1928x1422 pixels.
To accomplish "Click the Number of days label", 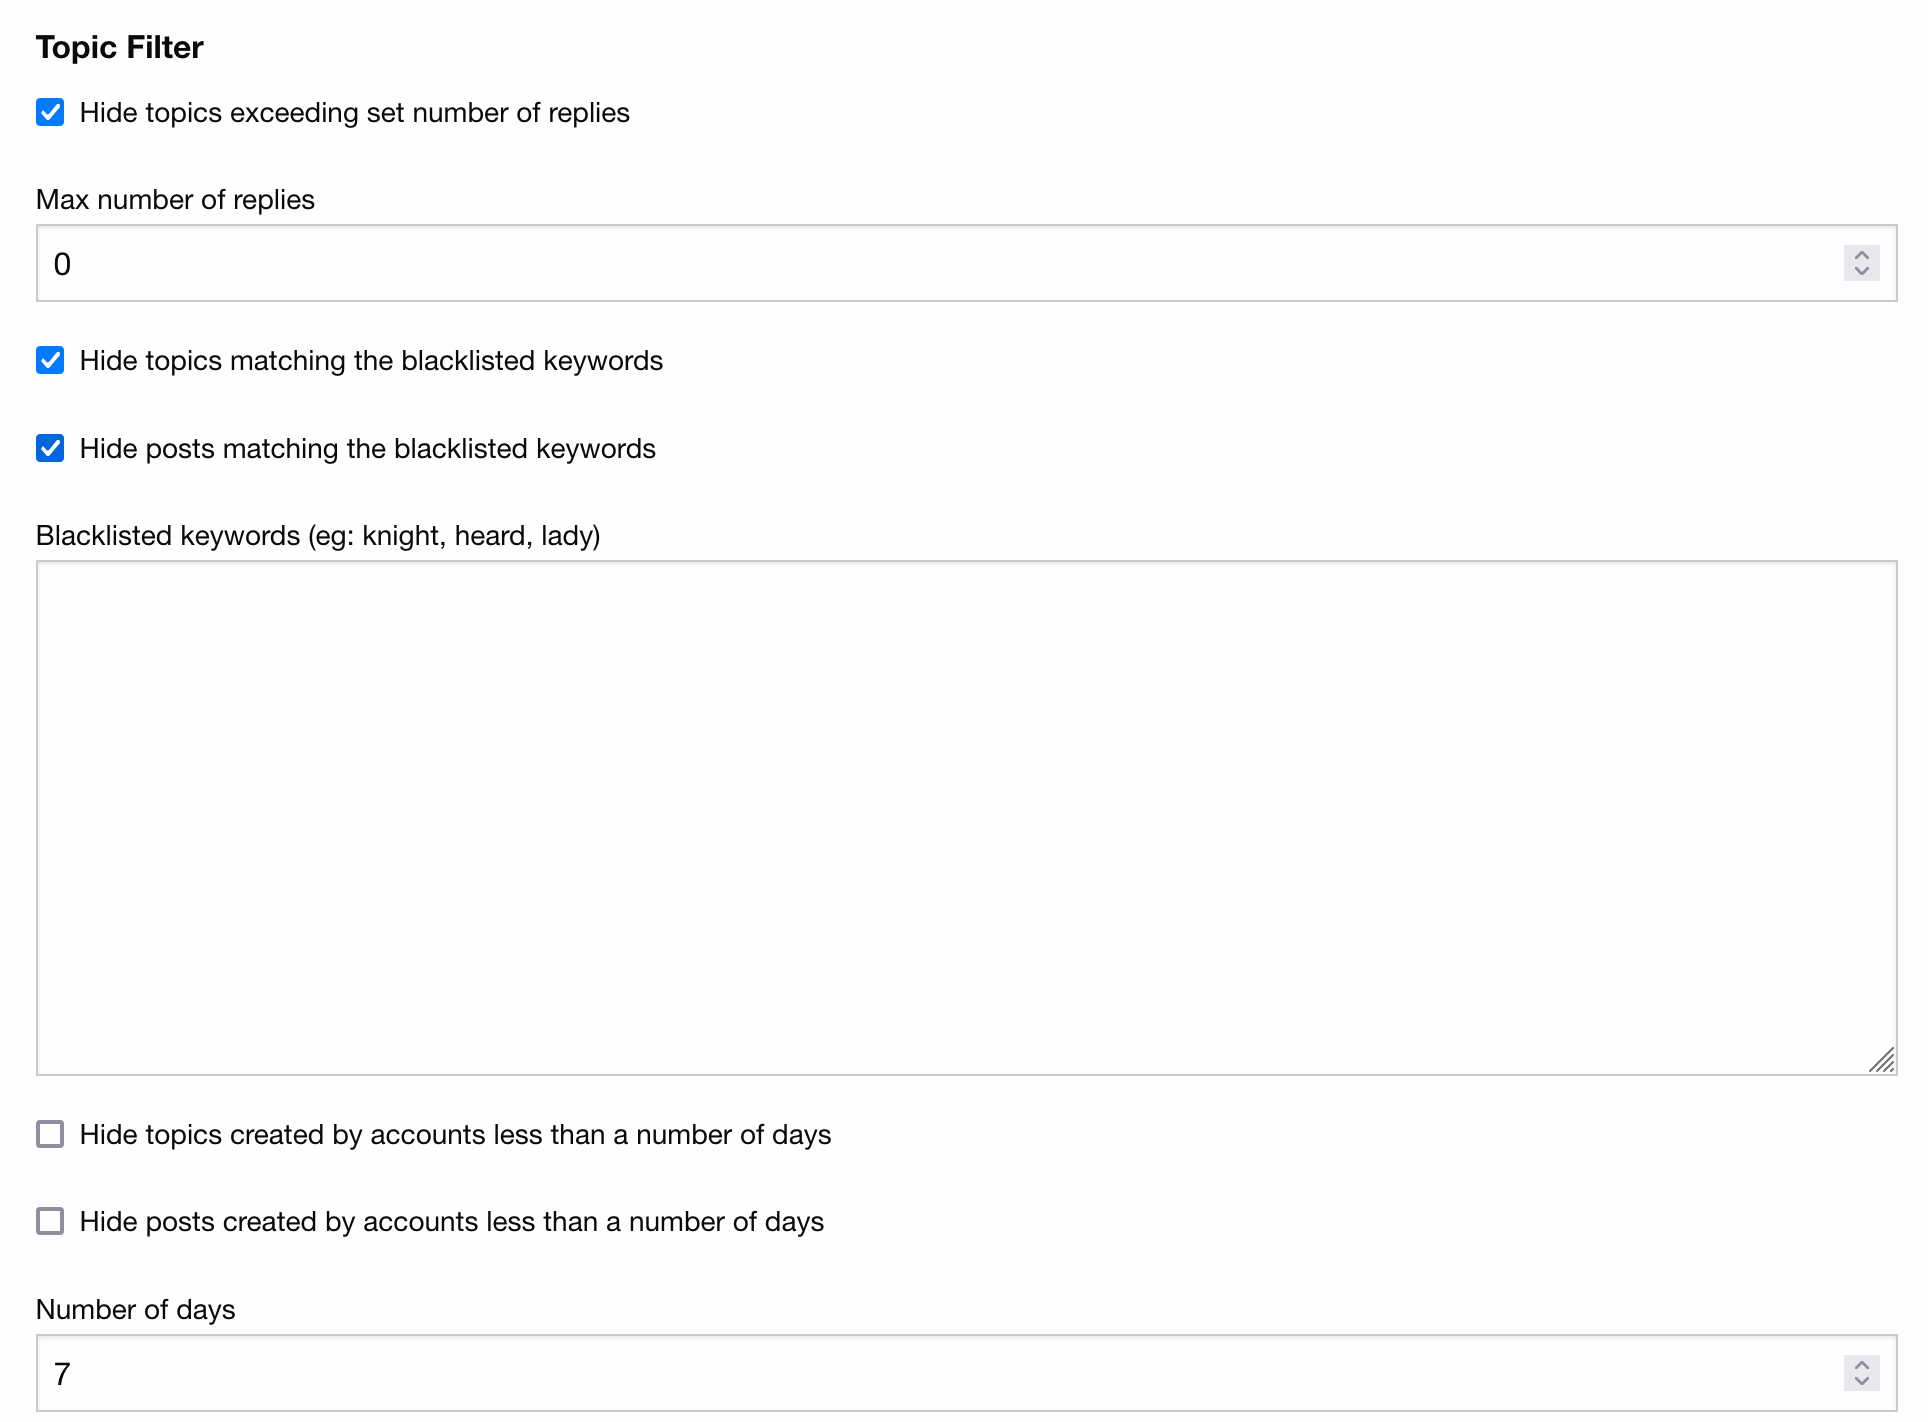I will point(135,1310).
